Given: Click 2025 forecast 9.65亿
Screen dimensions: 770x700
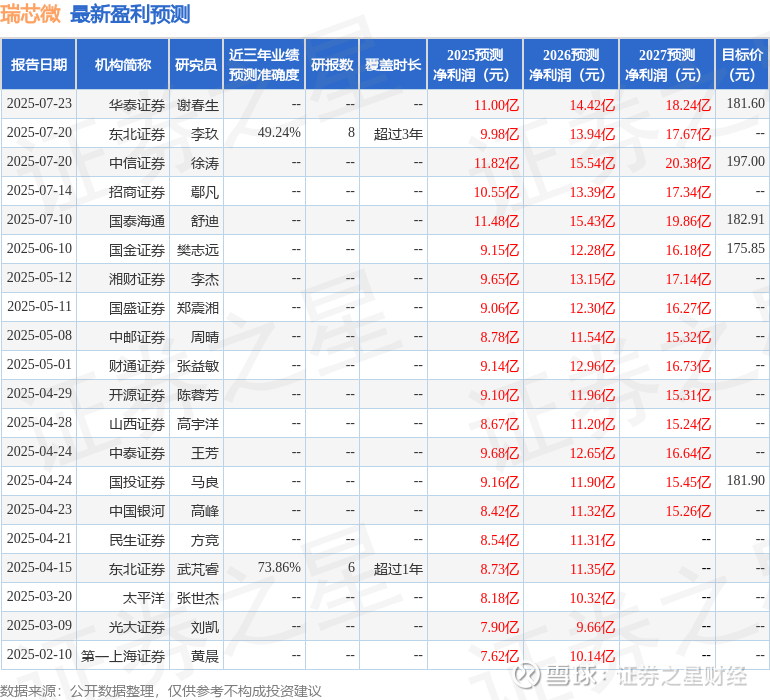Looking at the screenshot, I should click(x=499, y=279).
